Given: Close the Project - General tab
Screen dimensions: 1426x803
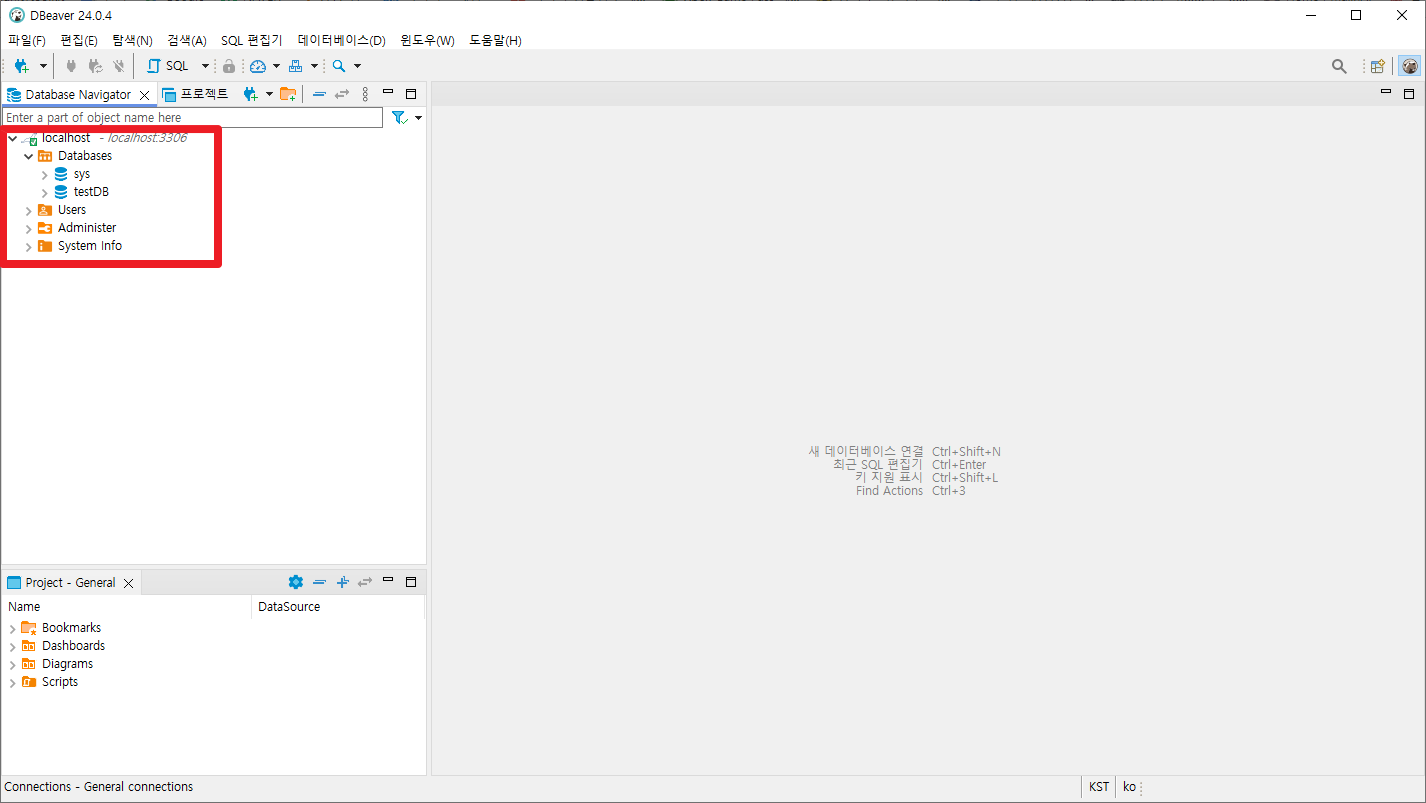Looking at the screenshot, I should click(128, 583).
